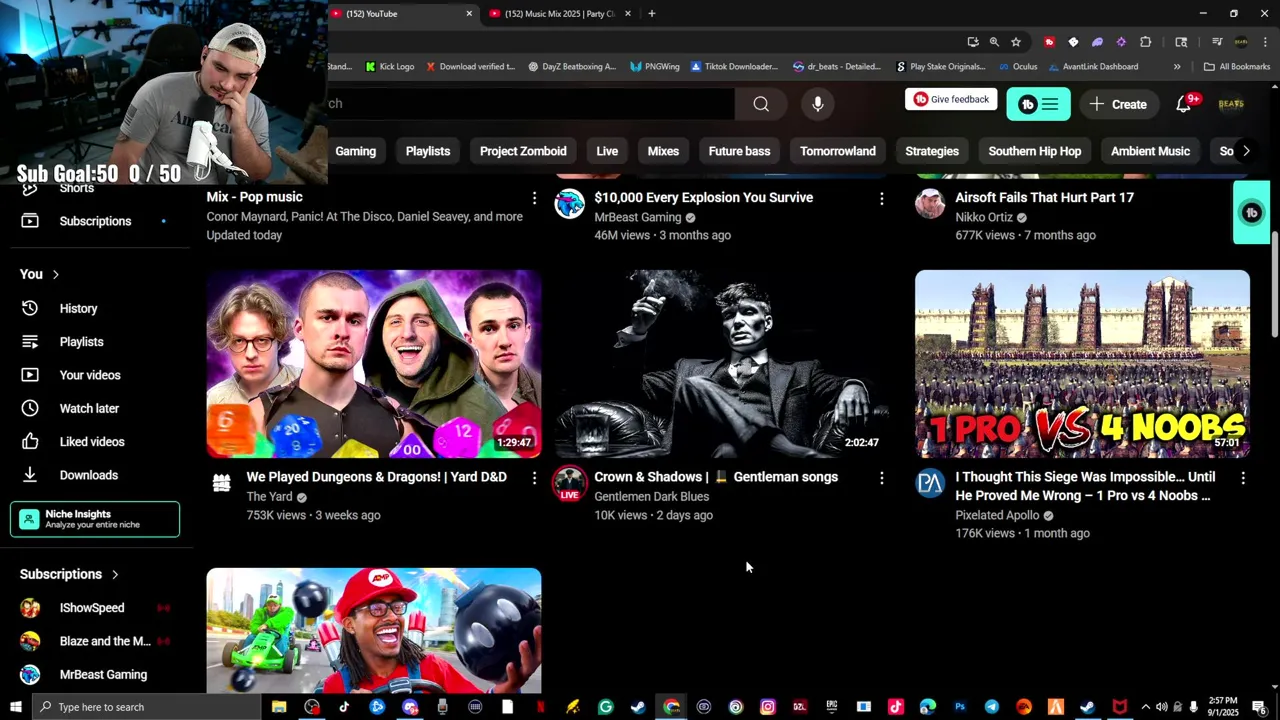Image resolution: width=1280 pixels, height=720 pixels.
Task: Show next category chips with arrow
Action: coord(1246,151)
